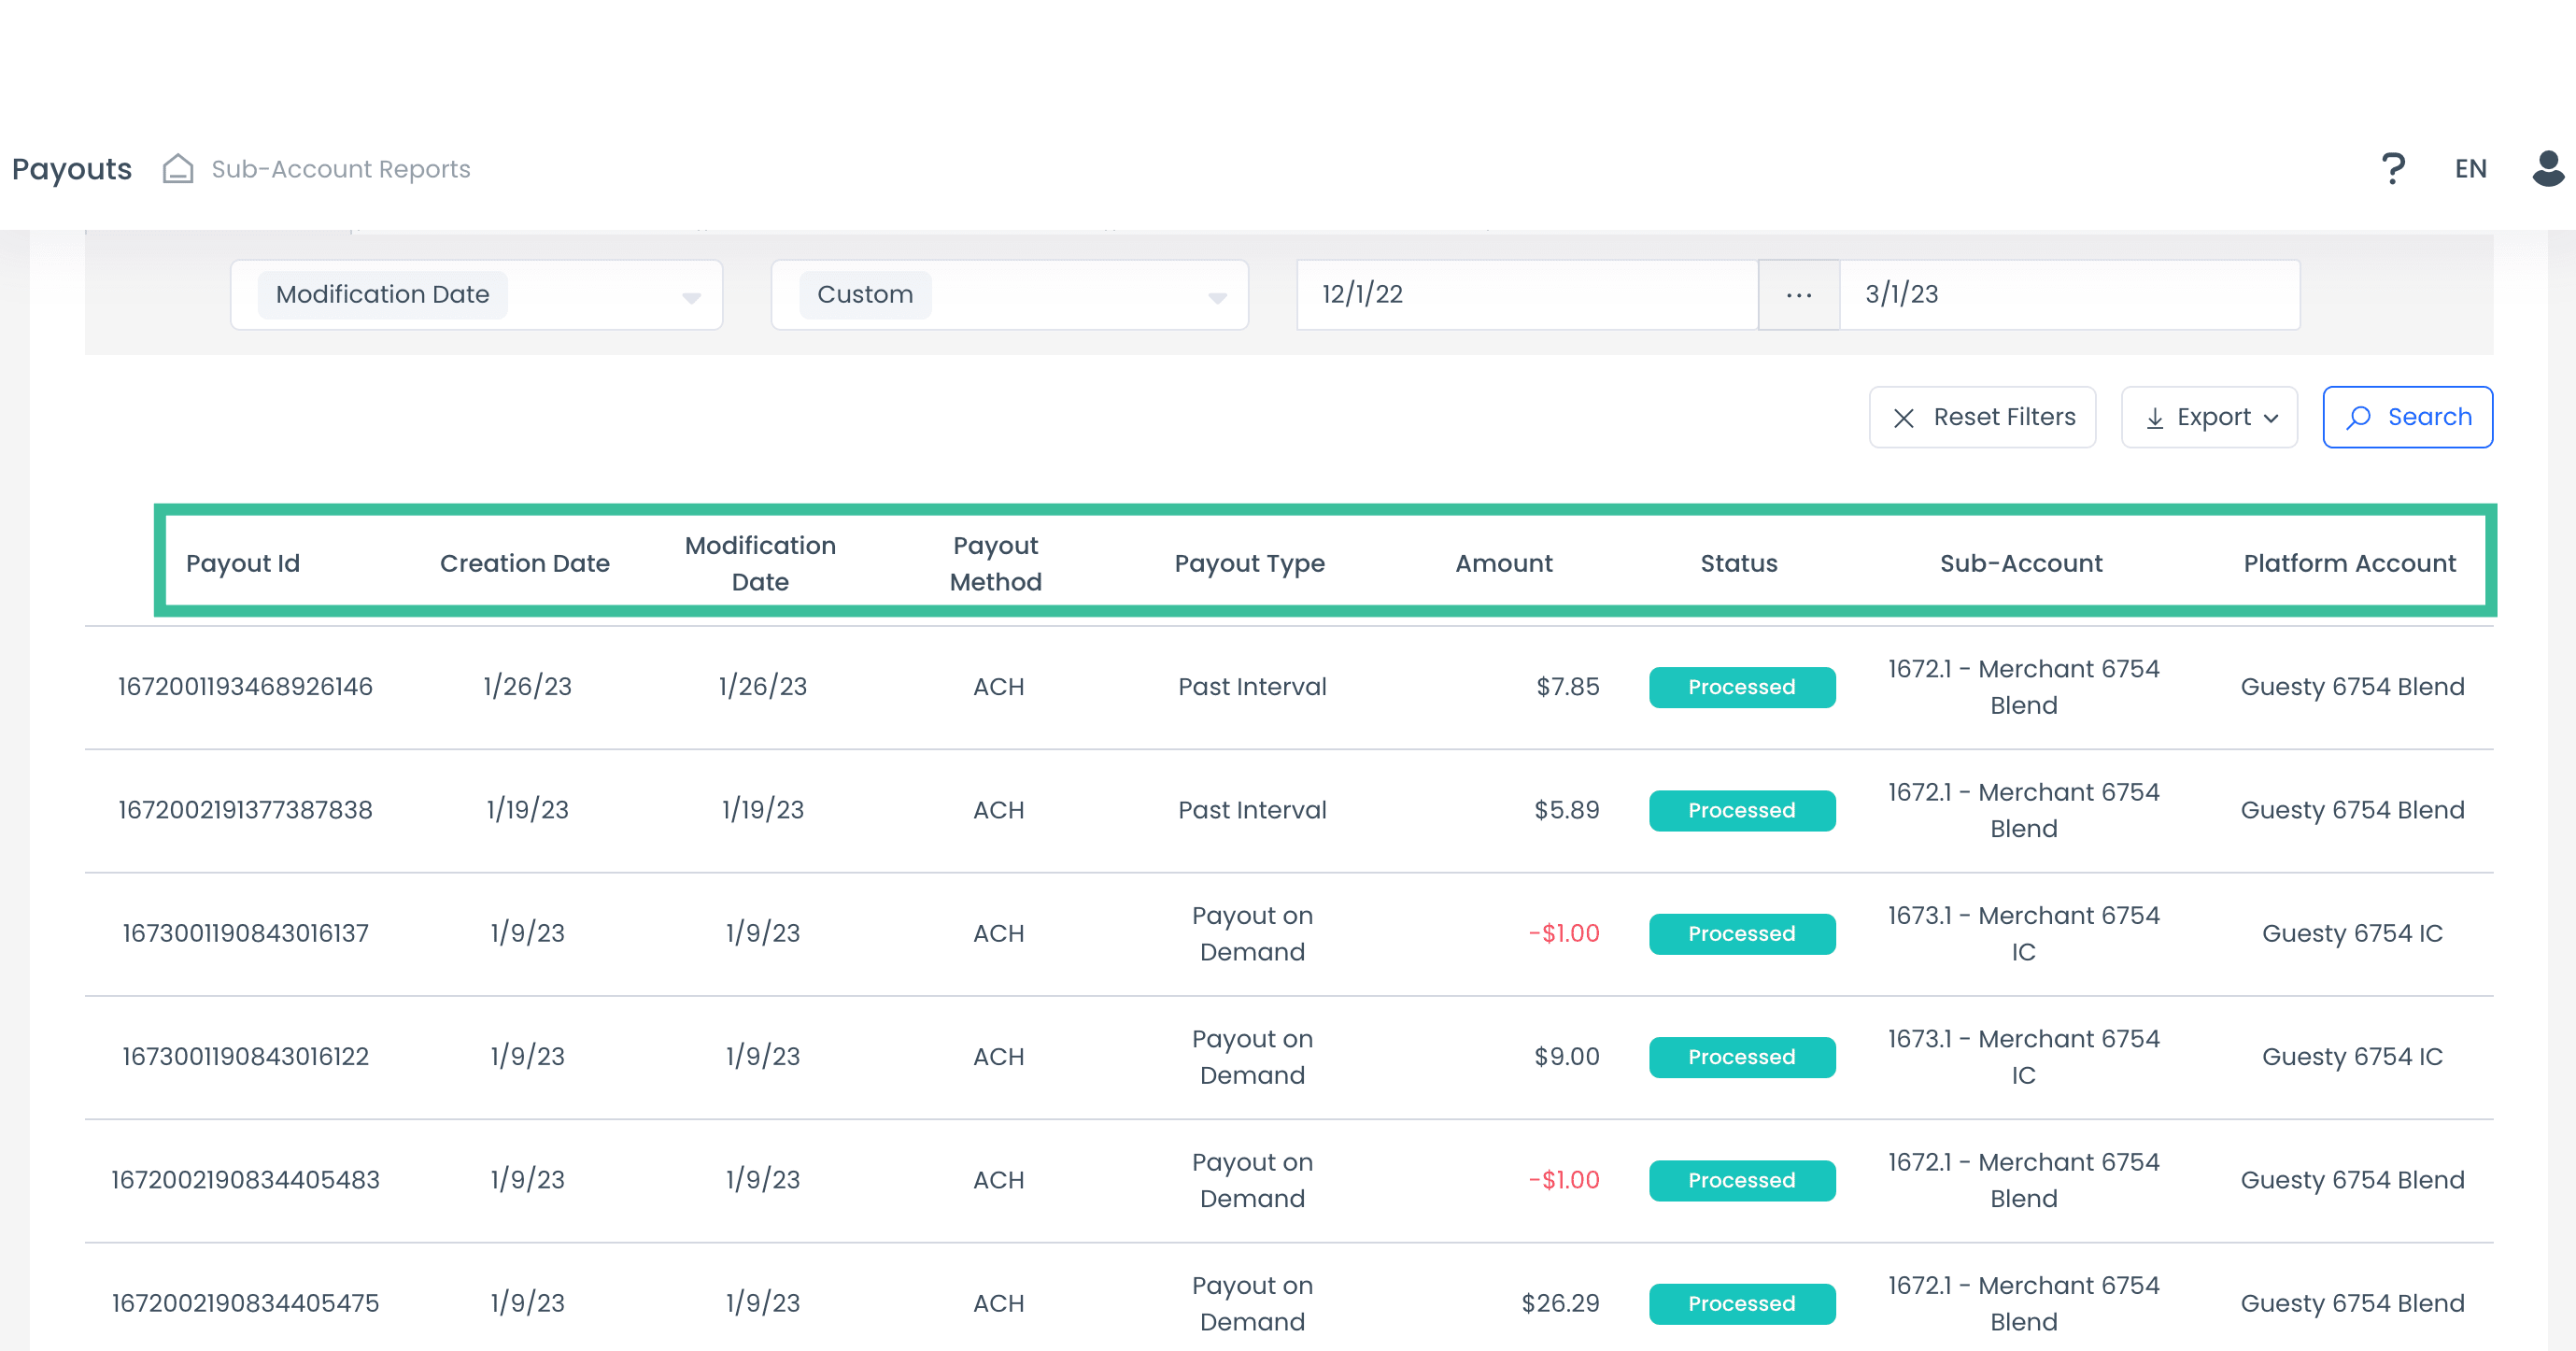Screen dimensions: 2576x1351
Task: Click the X icon on Reset Filters
Action: point(1904,417)
